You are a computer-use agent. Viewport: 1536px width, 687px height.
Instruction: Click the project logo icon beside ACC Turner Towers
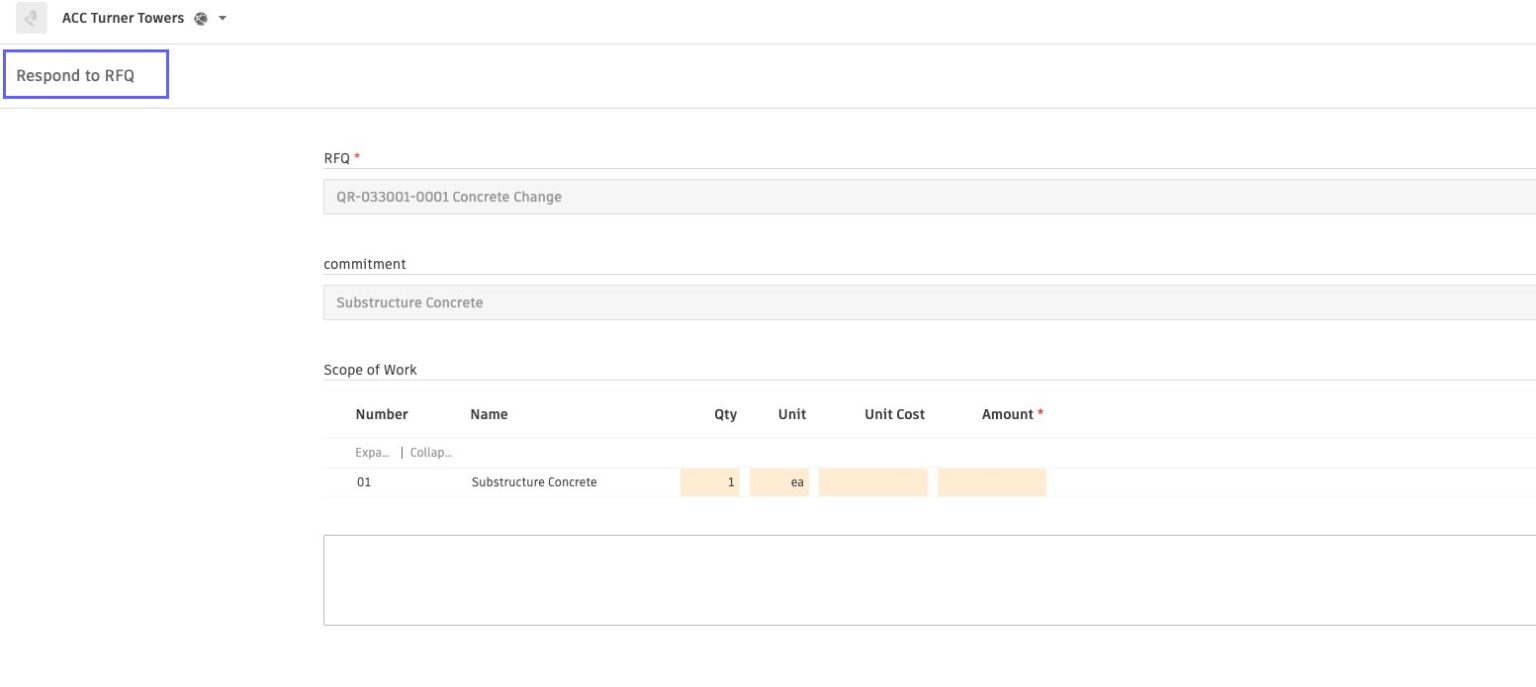pos(31,18)
